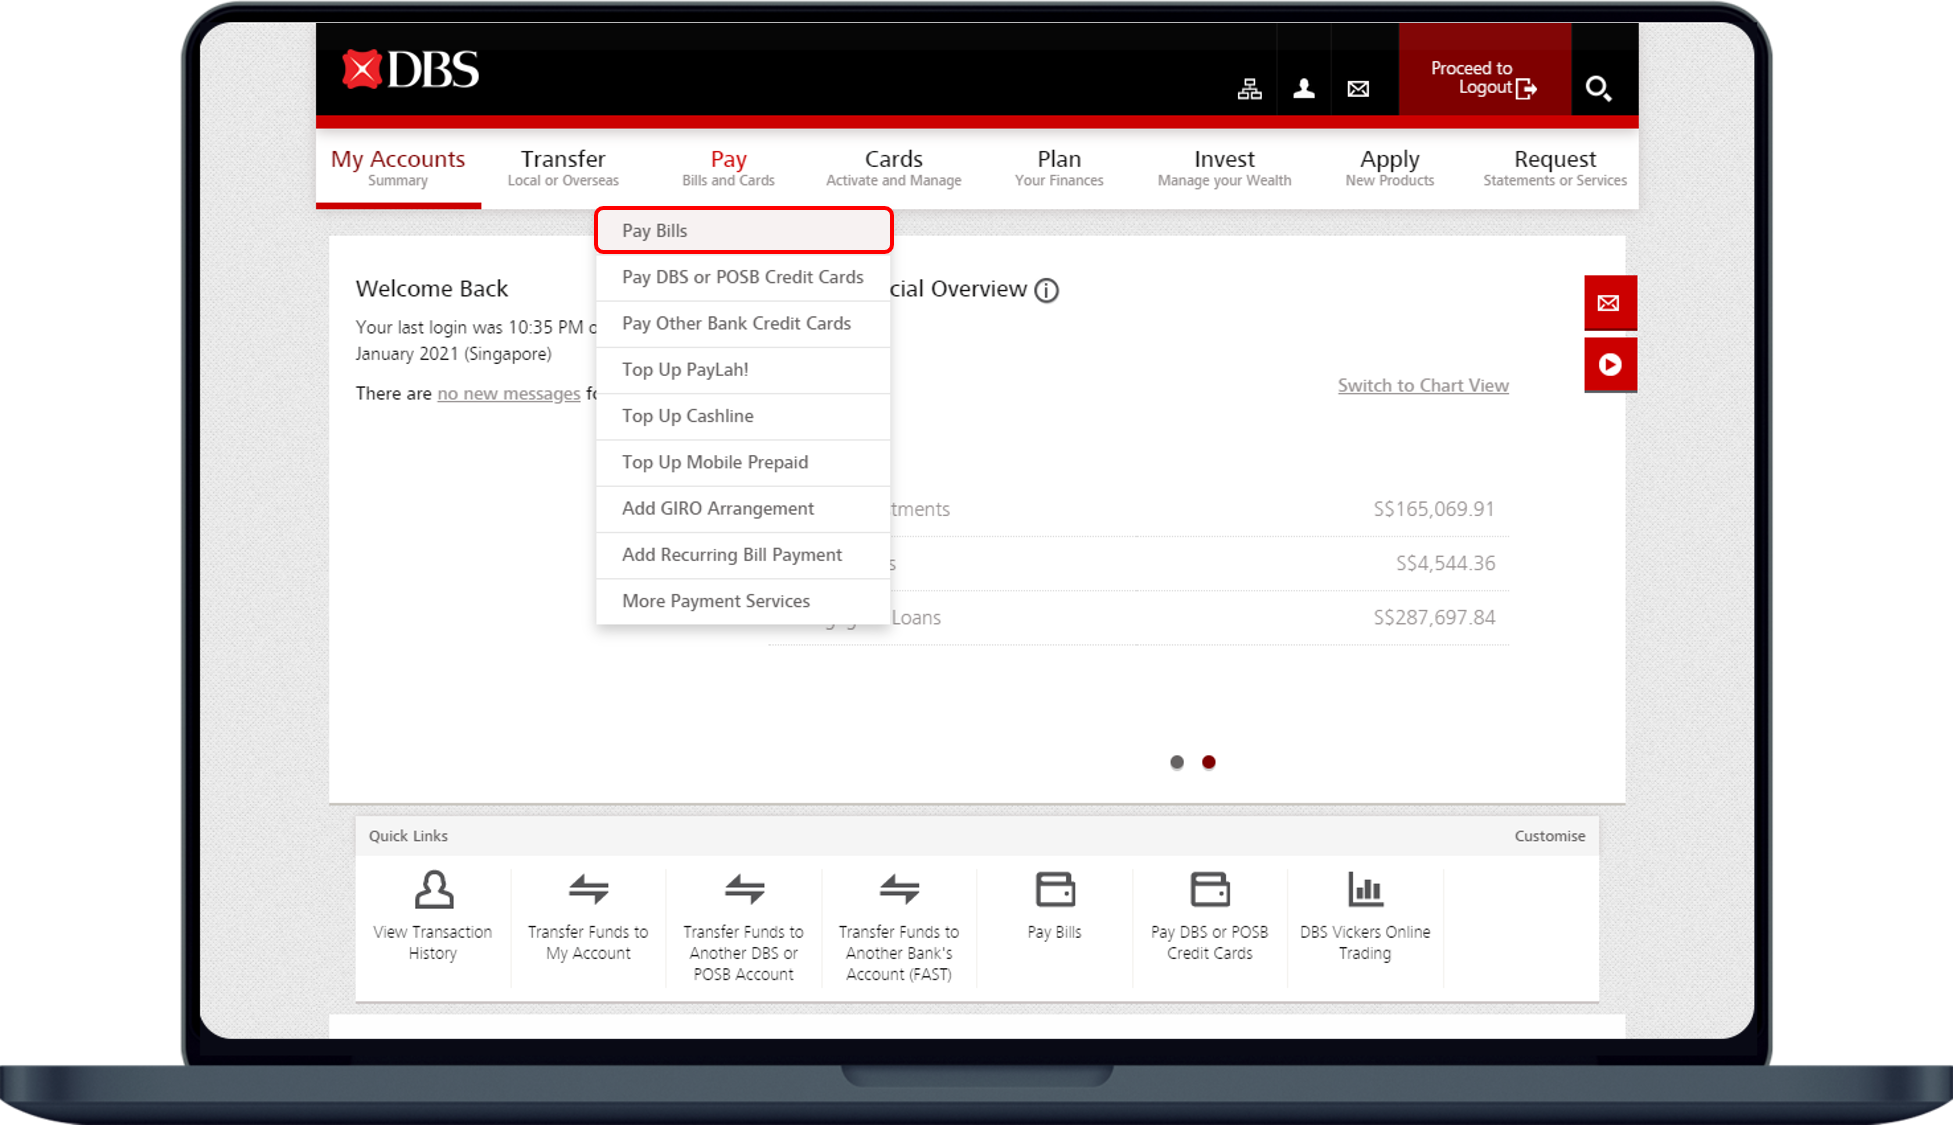Image resolution: width=1953 pixels, height=1125 pixels.
Task: Click the S$287,697.84 loans amount
Action: tap(1434, 617)
